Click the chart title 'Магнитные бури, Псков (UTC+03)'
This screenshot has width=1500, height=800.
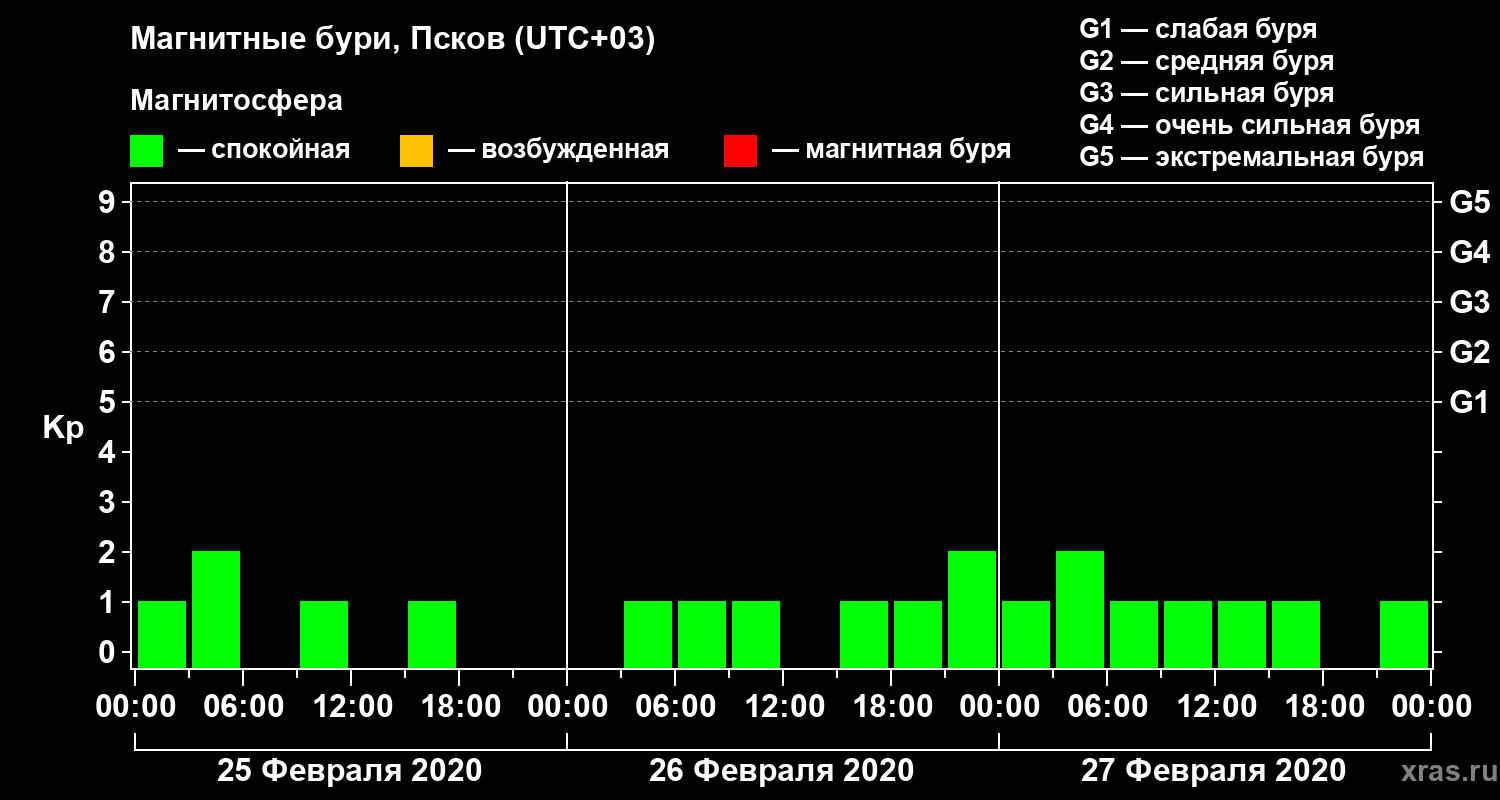click(393, 40)
